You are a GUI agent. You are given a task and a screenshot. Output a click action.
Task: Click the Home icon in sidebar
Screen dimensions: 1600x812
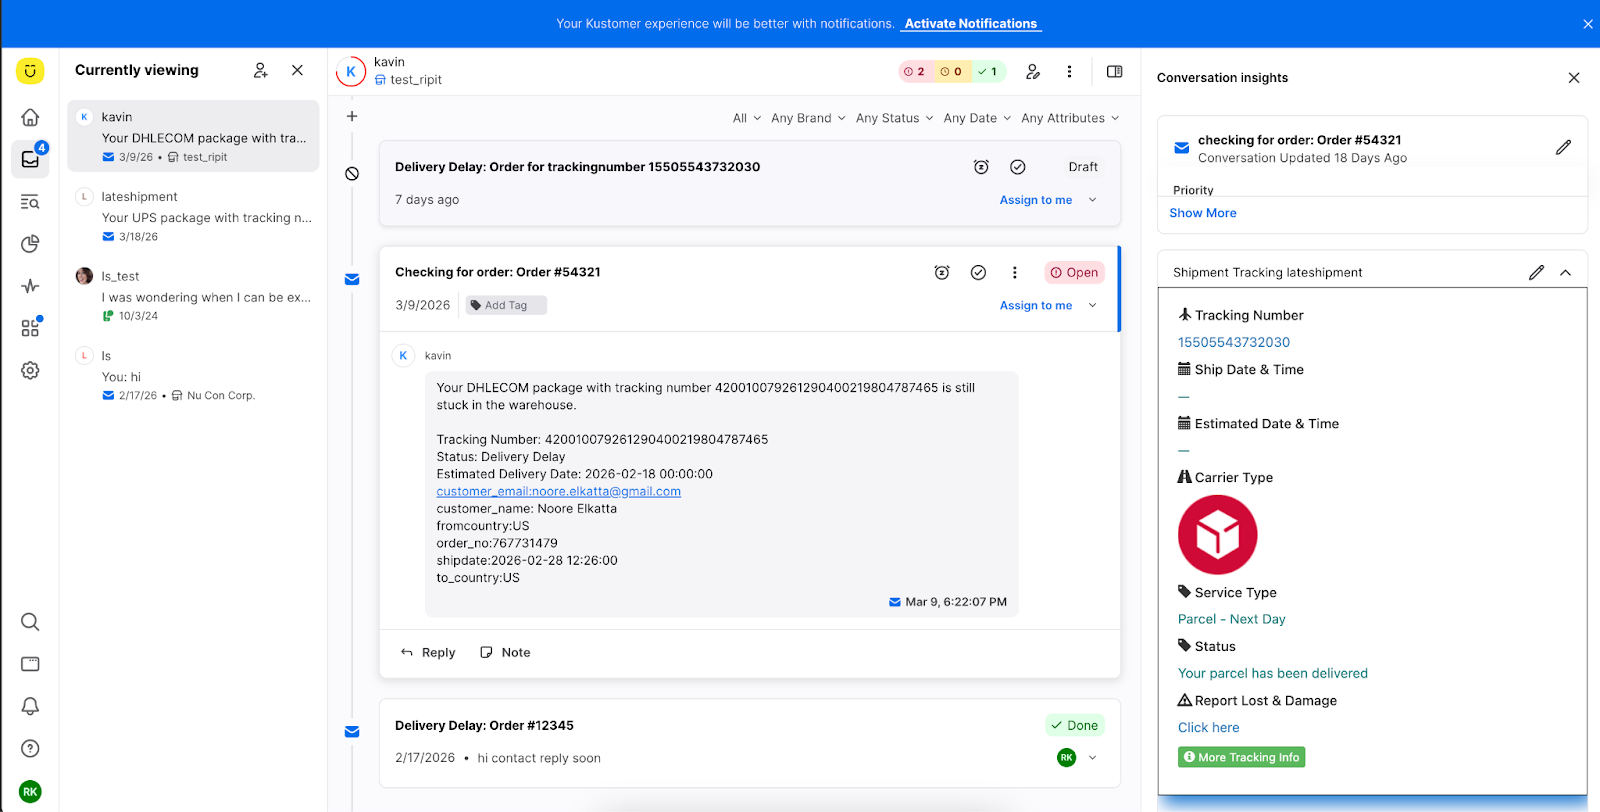[30, 117]
